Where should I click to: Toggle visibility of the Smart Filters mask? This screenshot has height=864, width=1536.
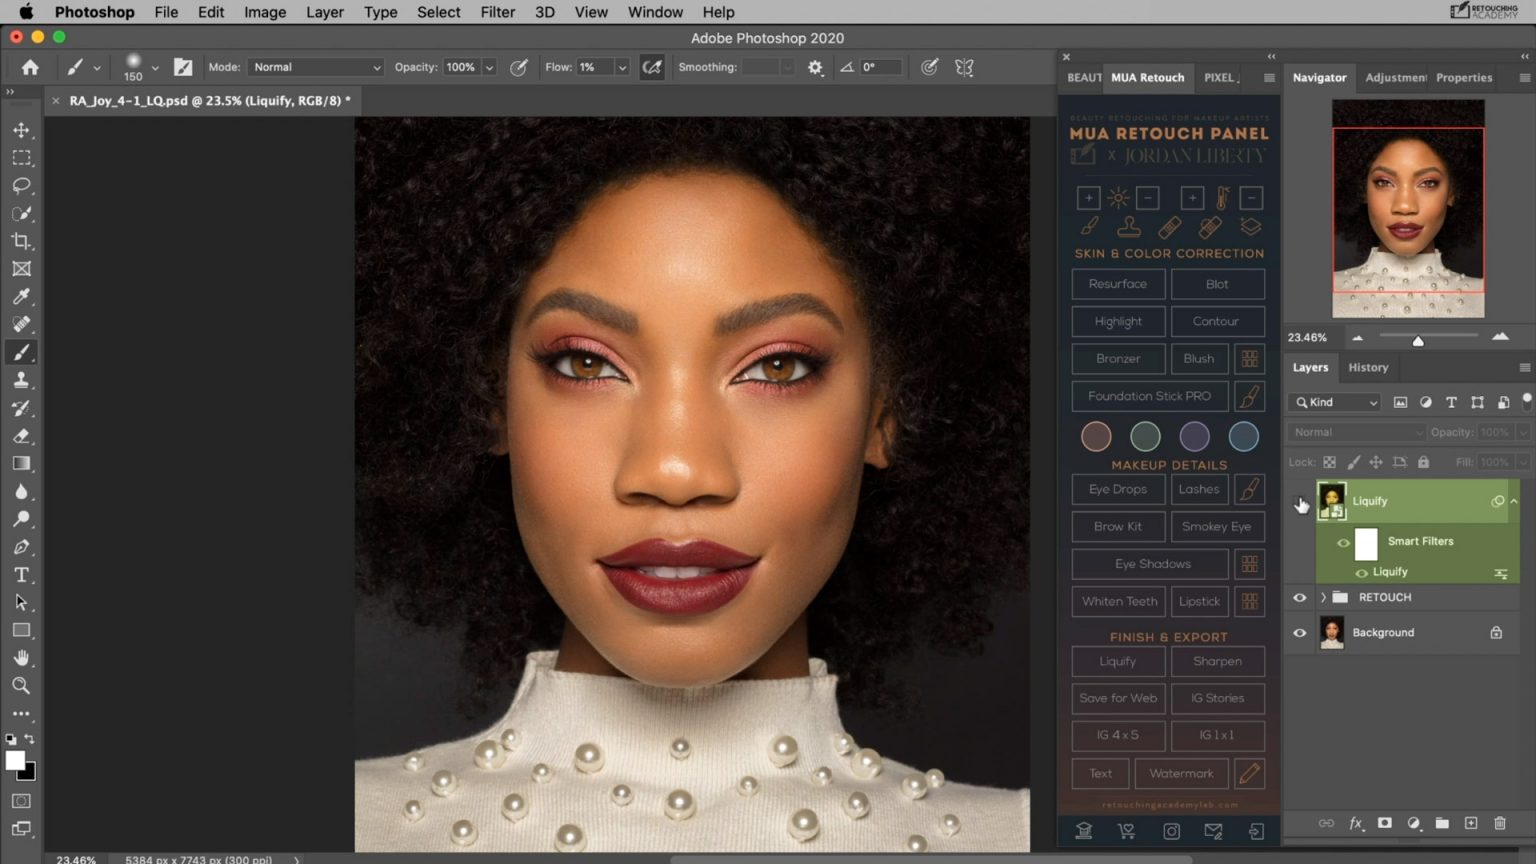click(x=1345, y=542)
